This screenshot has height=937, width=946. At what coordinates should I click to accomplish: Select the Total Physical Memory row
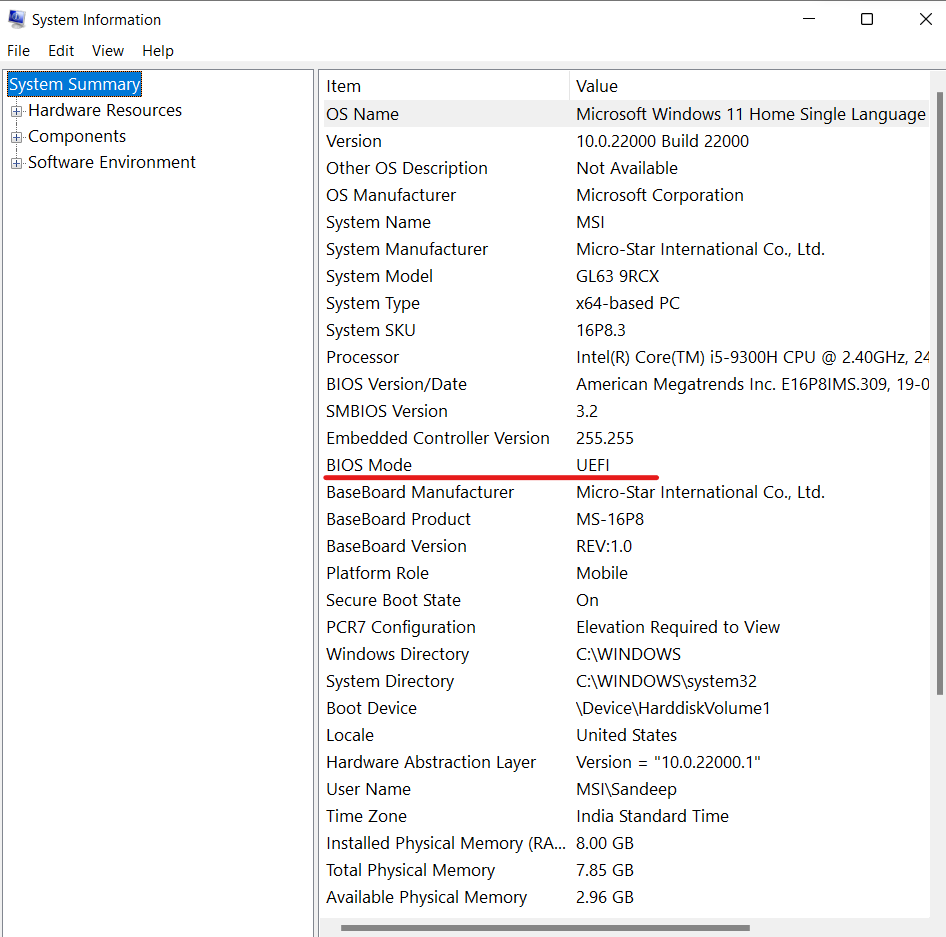626,870
